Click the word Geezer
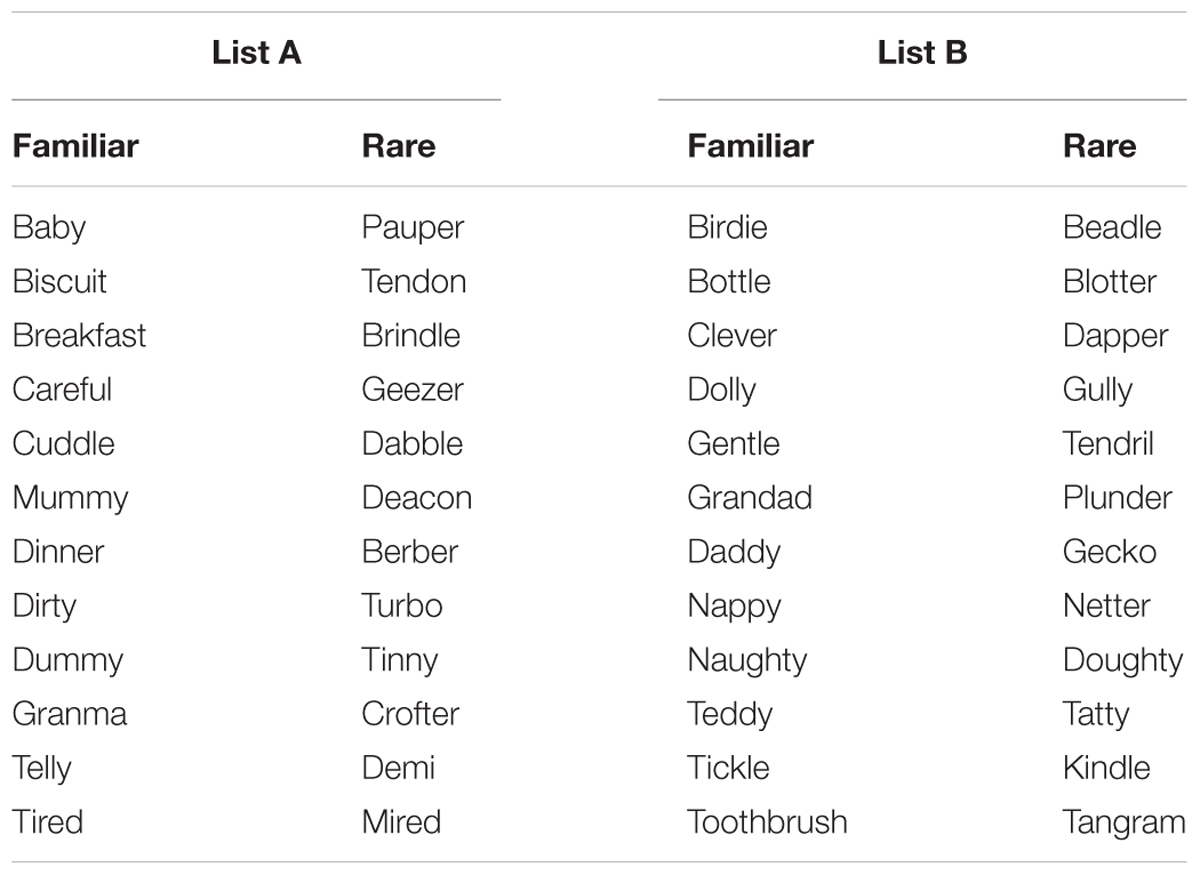Screen dimensions: 1200x875 (x=412, y=391)
